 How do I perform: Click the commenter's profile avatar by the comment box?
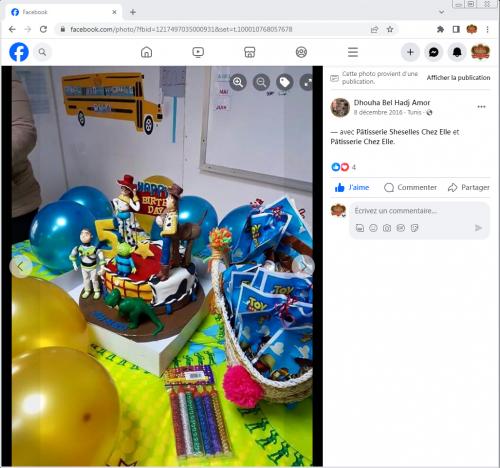coord(338,211)
